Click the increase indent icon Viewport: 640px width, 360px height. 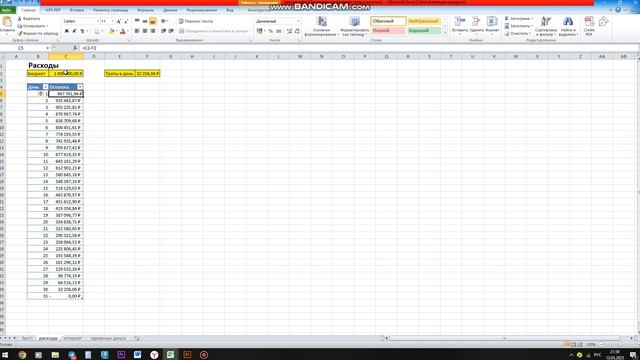coord(171,31)
